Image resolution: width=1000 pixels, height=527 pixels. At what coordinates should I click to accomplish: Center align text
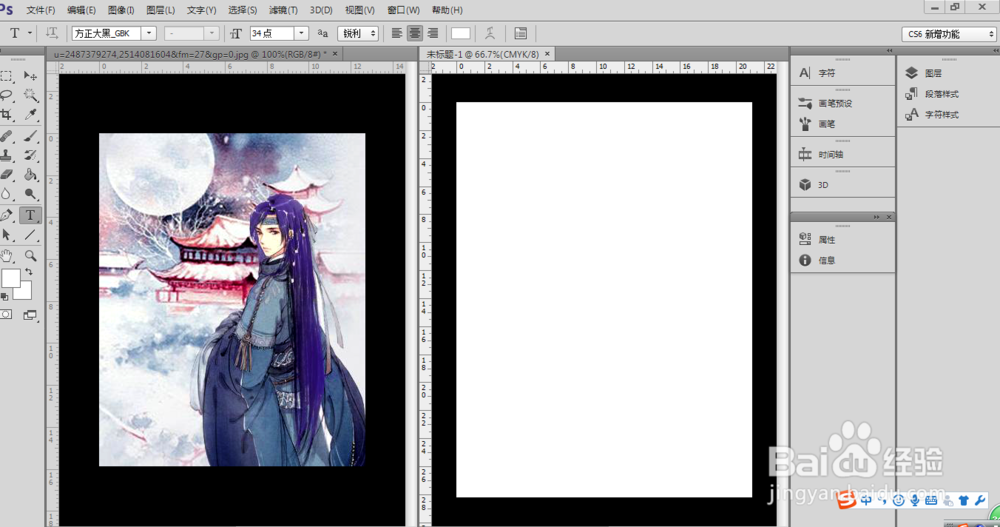tap(415, 33)
